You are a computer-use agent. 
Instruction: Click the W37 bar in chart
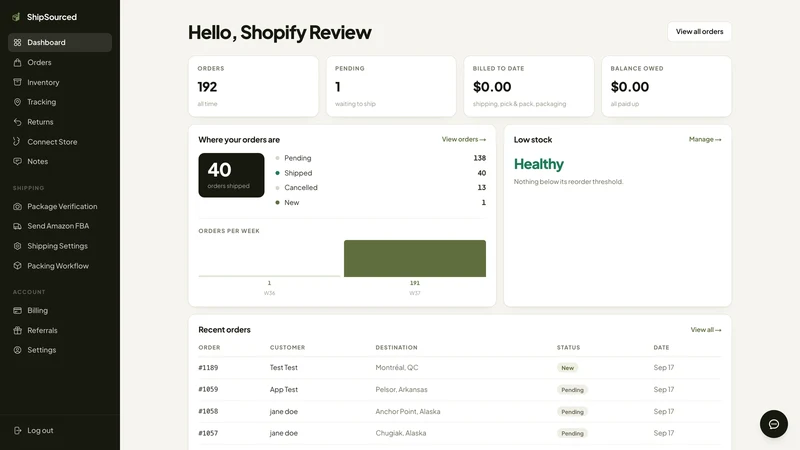415,259
